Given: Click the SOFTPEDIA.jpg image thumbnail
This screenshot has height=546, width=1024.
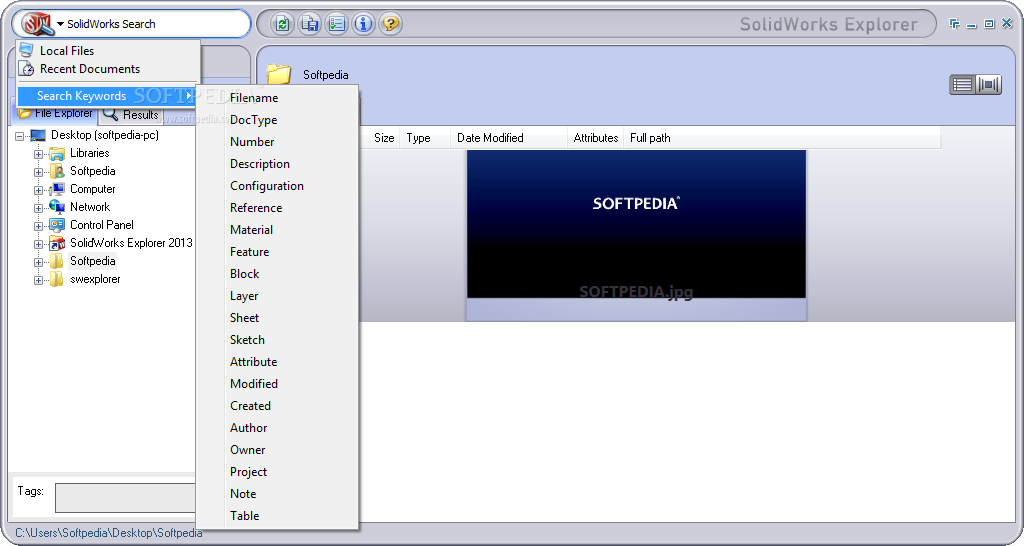Looking at the screenshot, I should (x=636, y=225).
